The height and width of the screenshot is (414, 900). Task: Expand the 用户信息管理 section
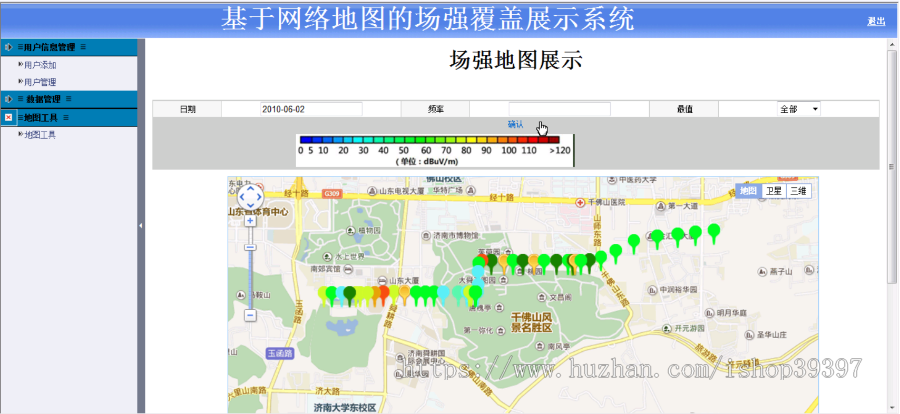69,47
